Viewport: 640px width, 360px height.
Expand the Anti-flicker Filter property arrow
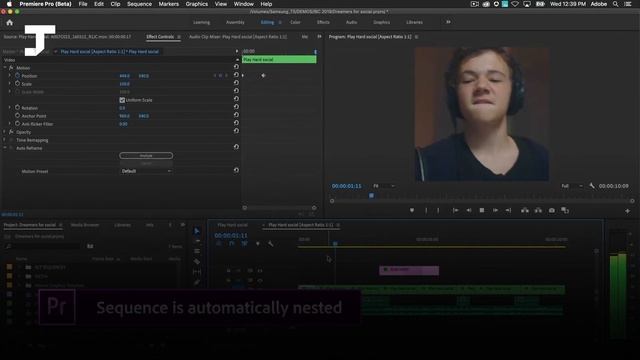point(10,123)
